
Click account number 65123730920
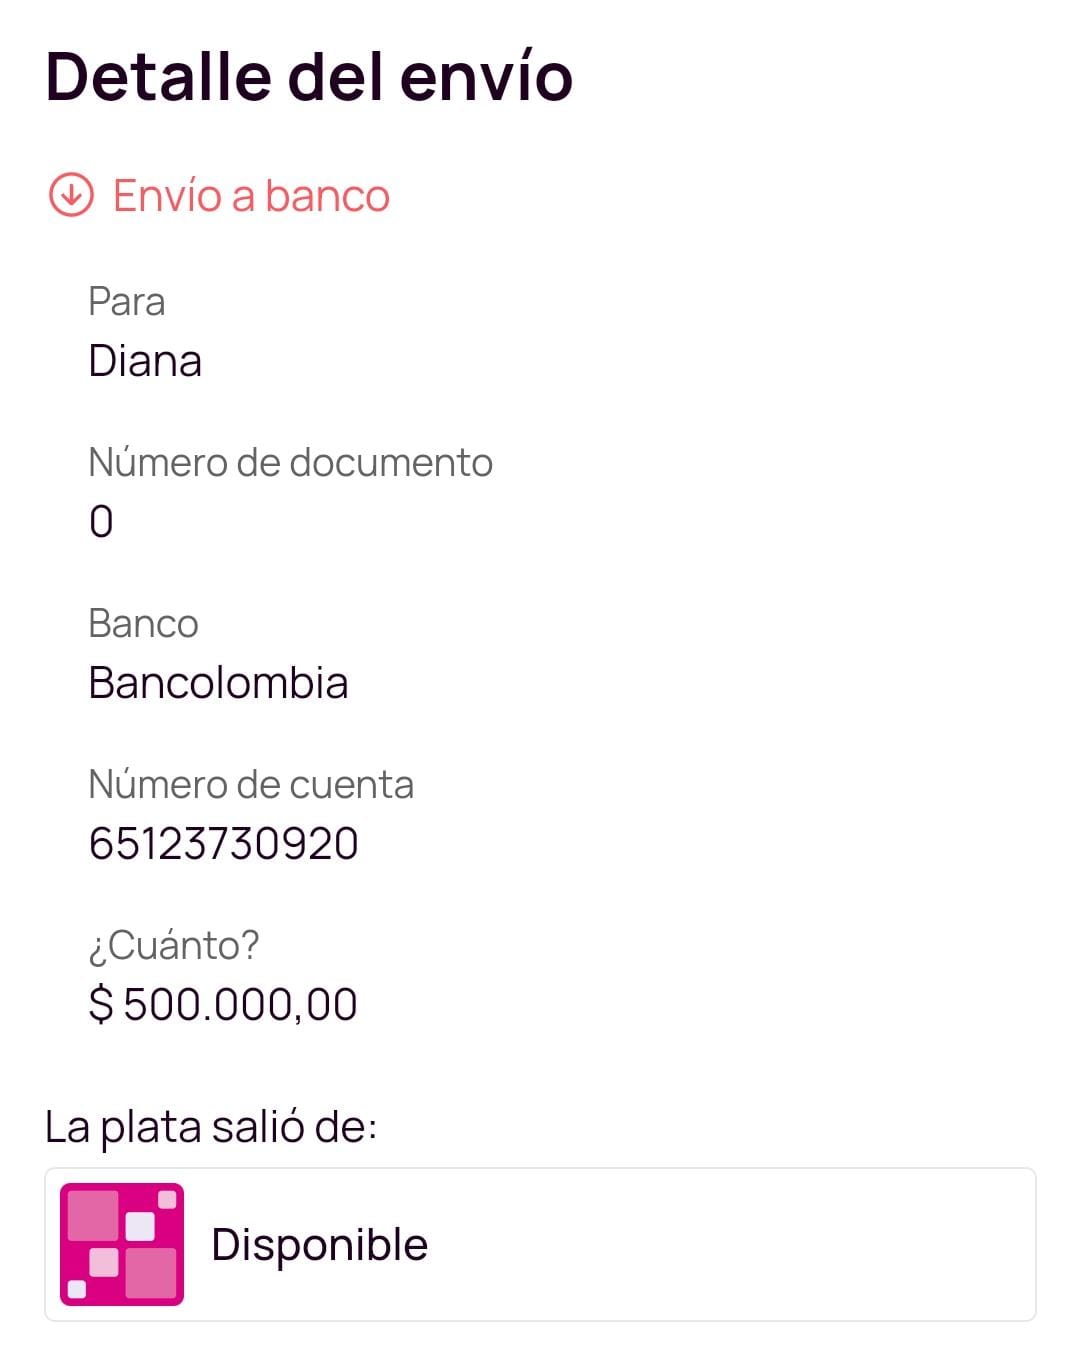[x=223, y=843]
